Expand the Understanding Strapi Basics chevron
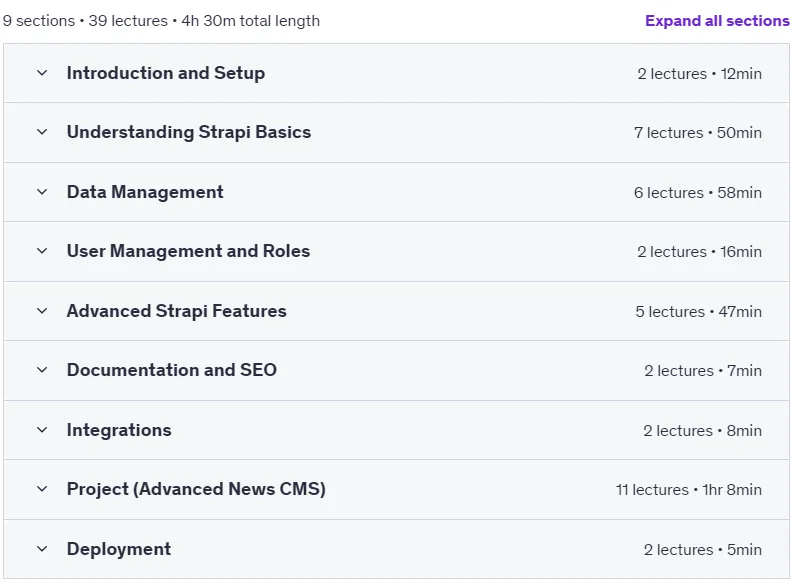This screenshot has height=583, width=793. pyautogui.click(x=42, y=132)
